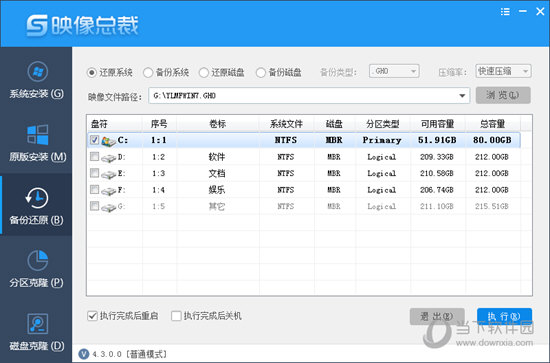Image resolution: width=550 pixels, height=363 pixels.
Task: Check the F: partition checkbox
Action: tap(94, 189)
